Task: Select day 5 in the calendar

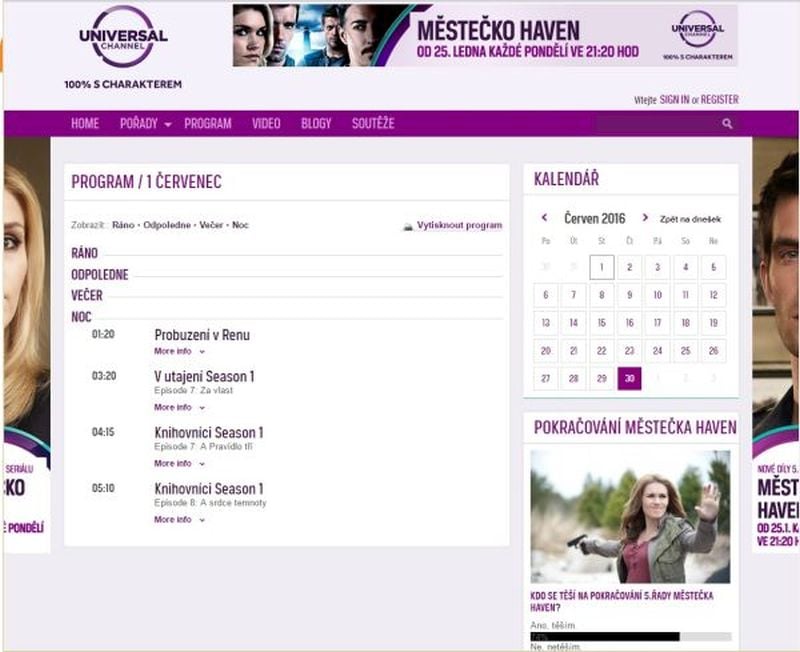Action: (x=713, y=267)
